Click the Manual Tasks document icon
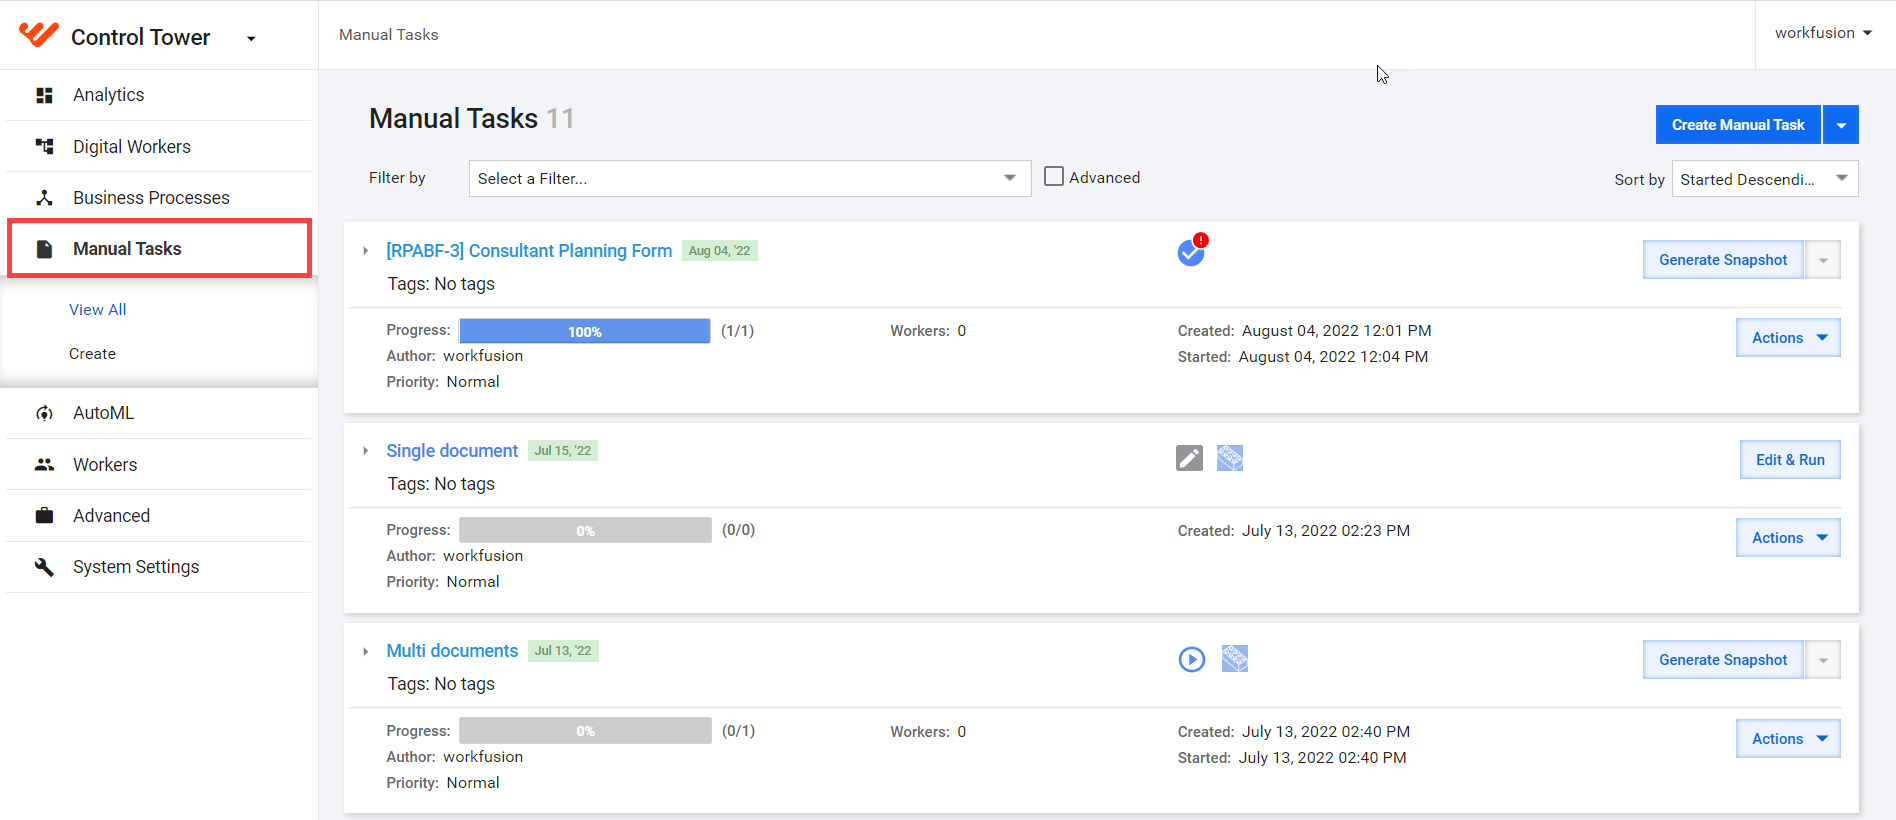The height and width of the screenshot is (820, 1896). [x=44, y=249]
